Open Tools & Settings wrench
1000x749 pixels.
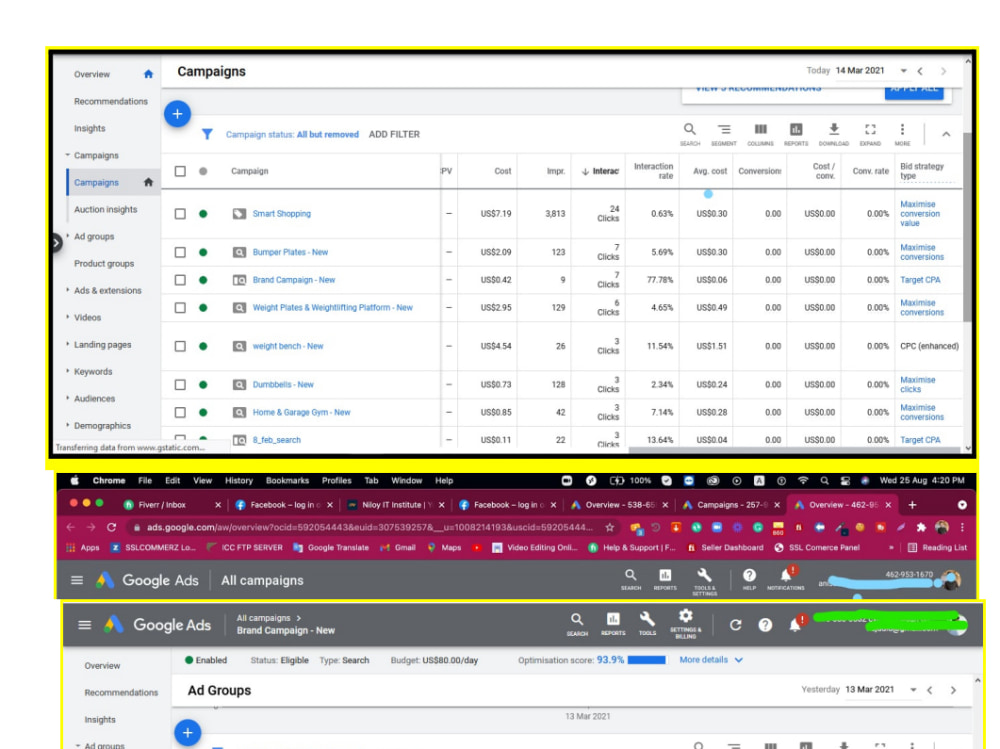(x=705, y=581)
